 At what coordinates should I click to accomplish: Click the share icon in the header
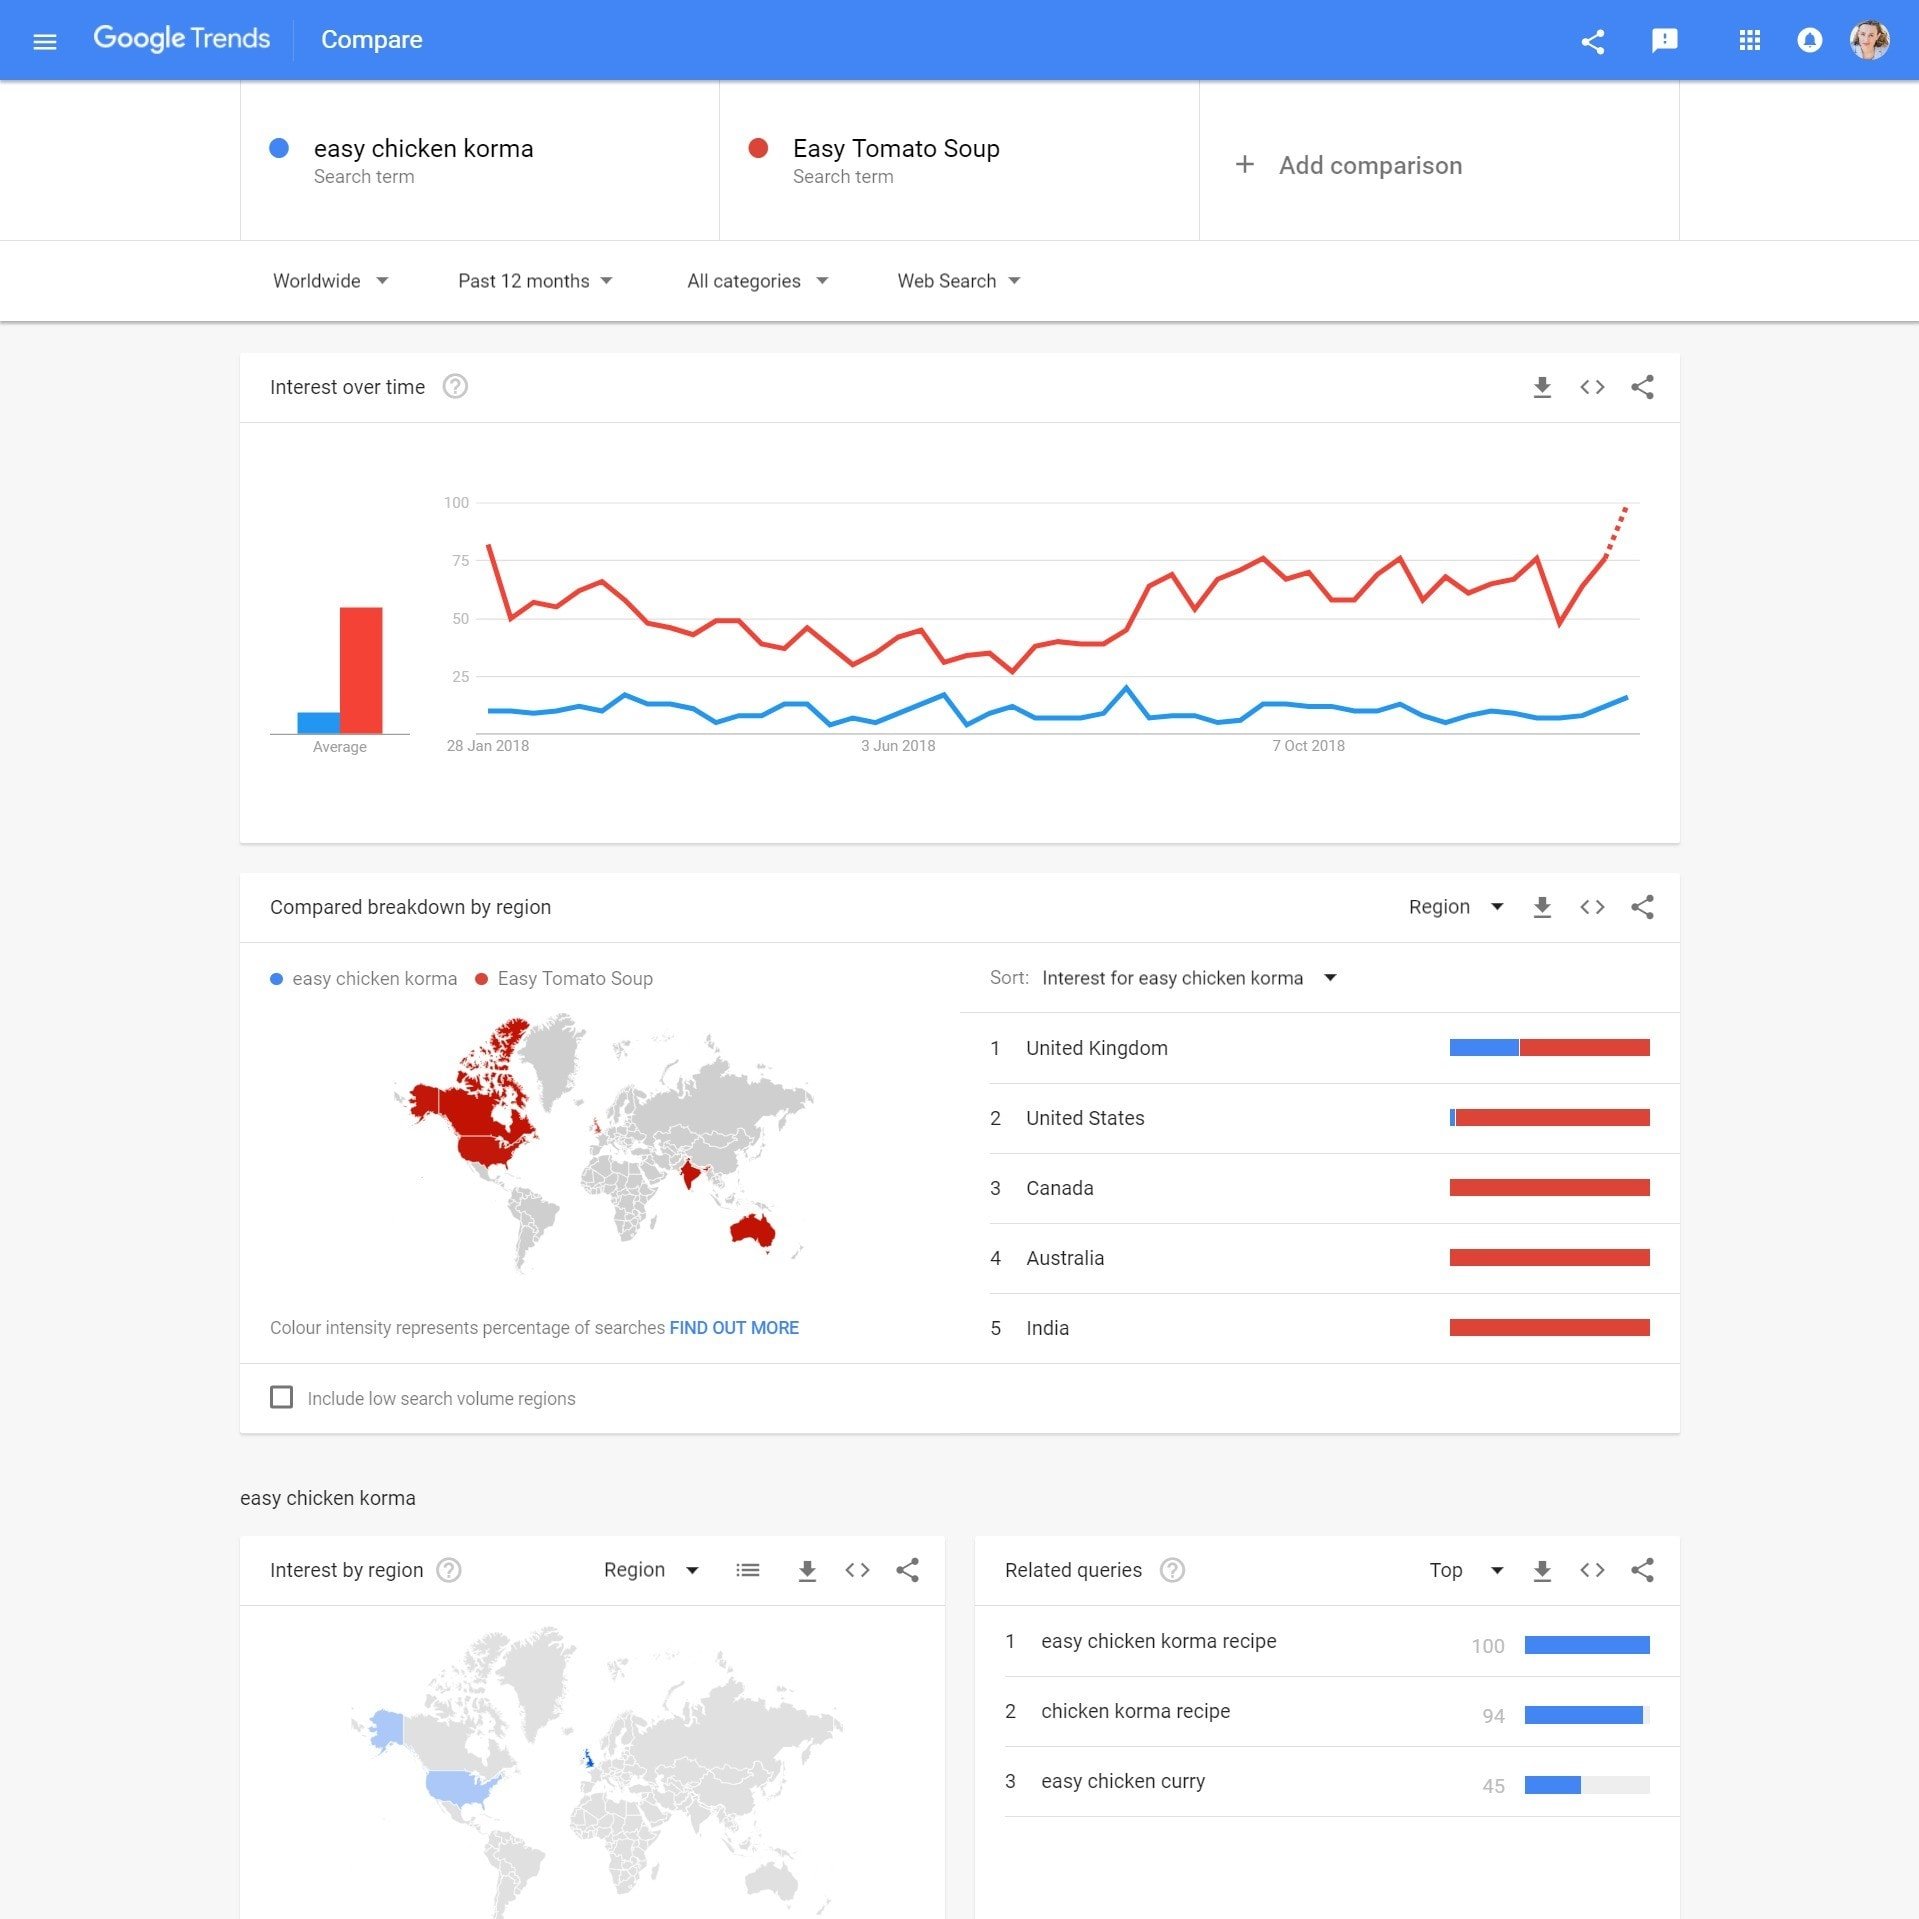tap(1593, 41)
